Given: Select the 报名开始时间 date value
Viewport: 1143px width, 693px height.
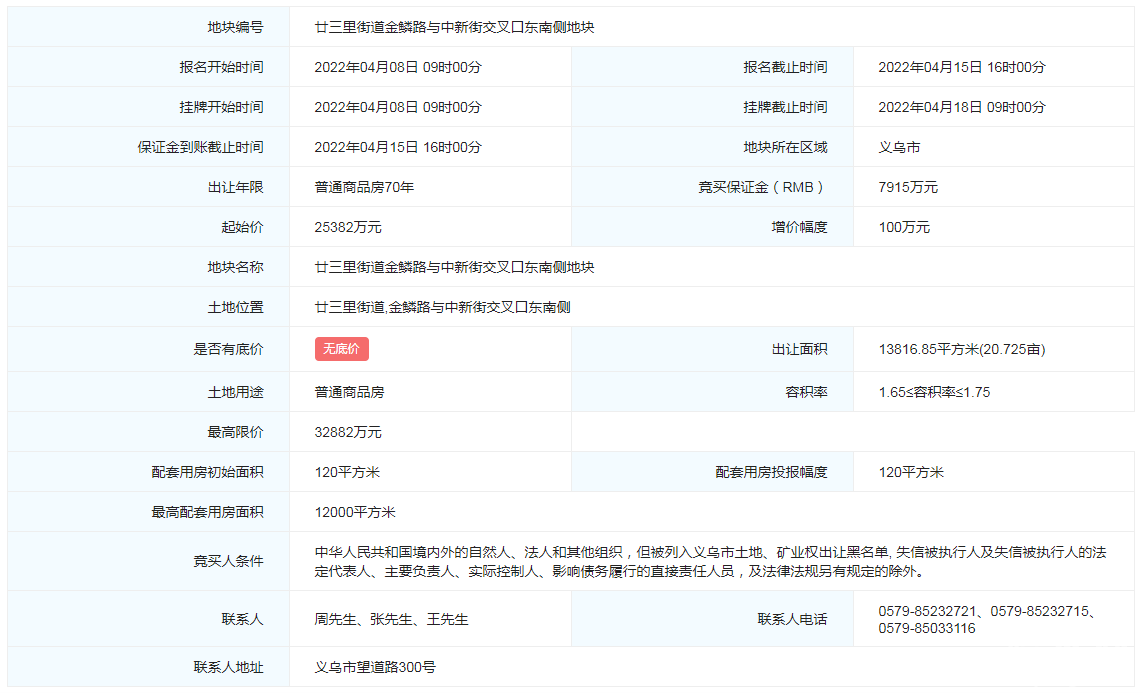Looking at the screenshot, I should point(398,67).
